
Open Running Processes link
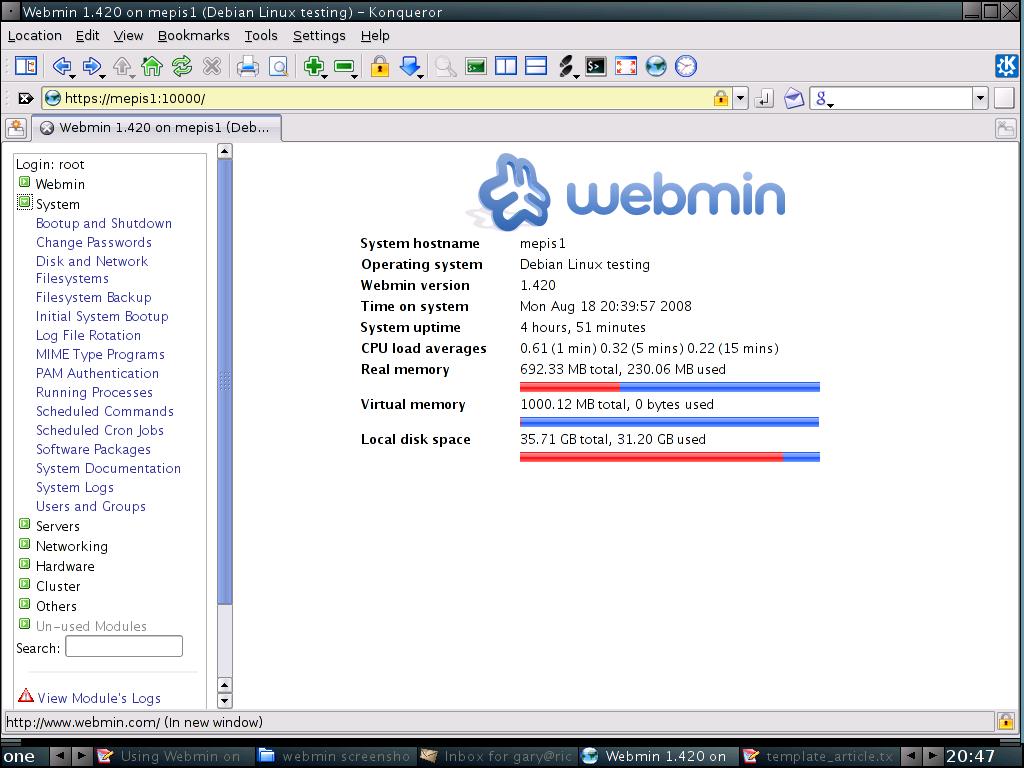(94, 392)
